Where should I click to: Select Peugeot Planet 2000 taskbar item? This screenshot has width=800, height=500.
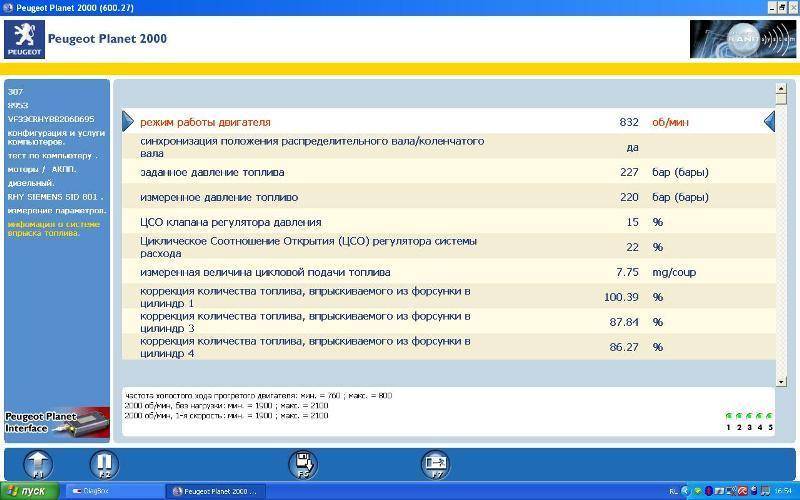coord(213,491)
